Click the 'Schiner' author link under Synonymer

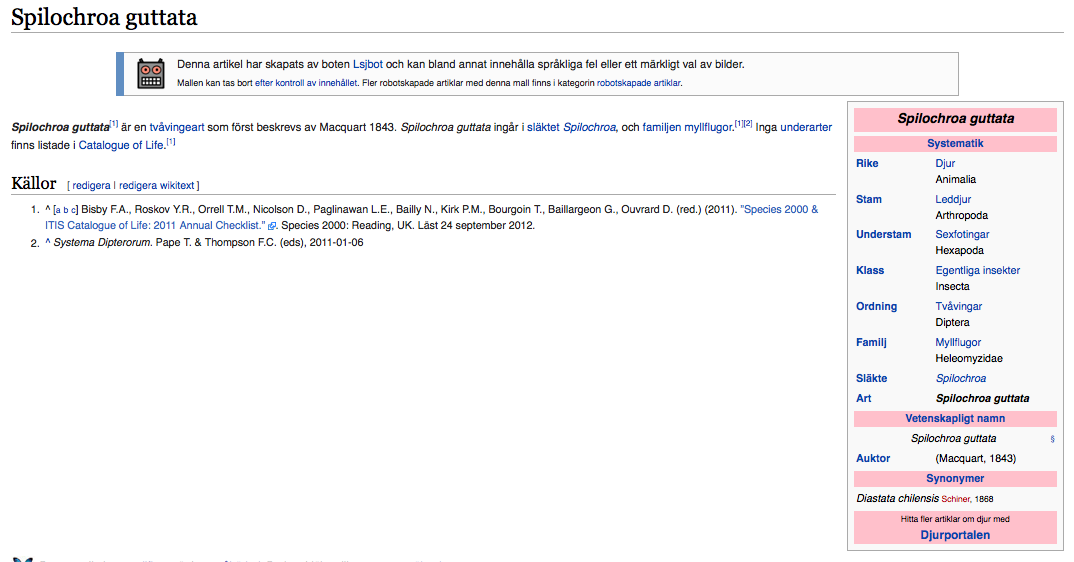957,498
